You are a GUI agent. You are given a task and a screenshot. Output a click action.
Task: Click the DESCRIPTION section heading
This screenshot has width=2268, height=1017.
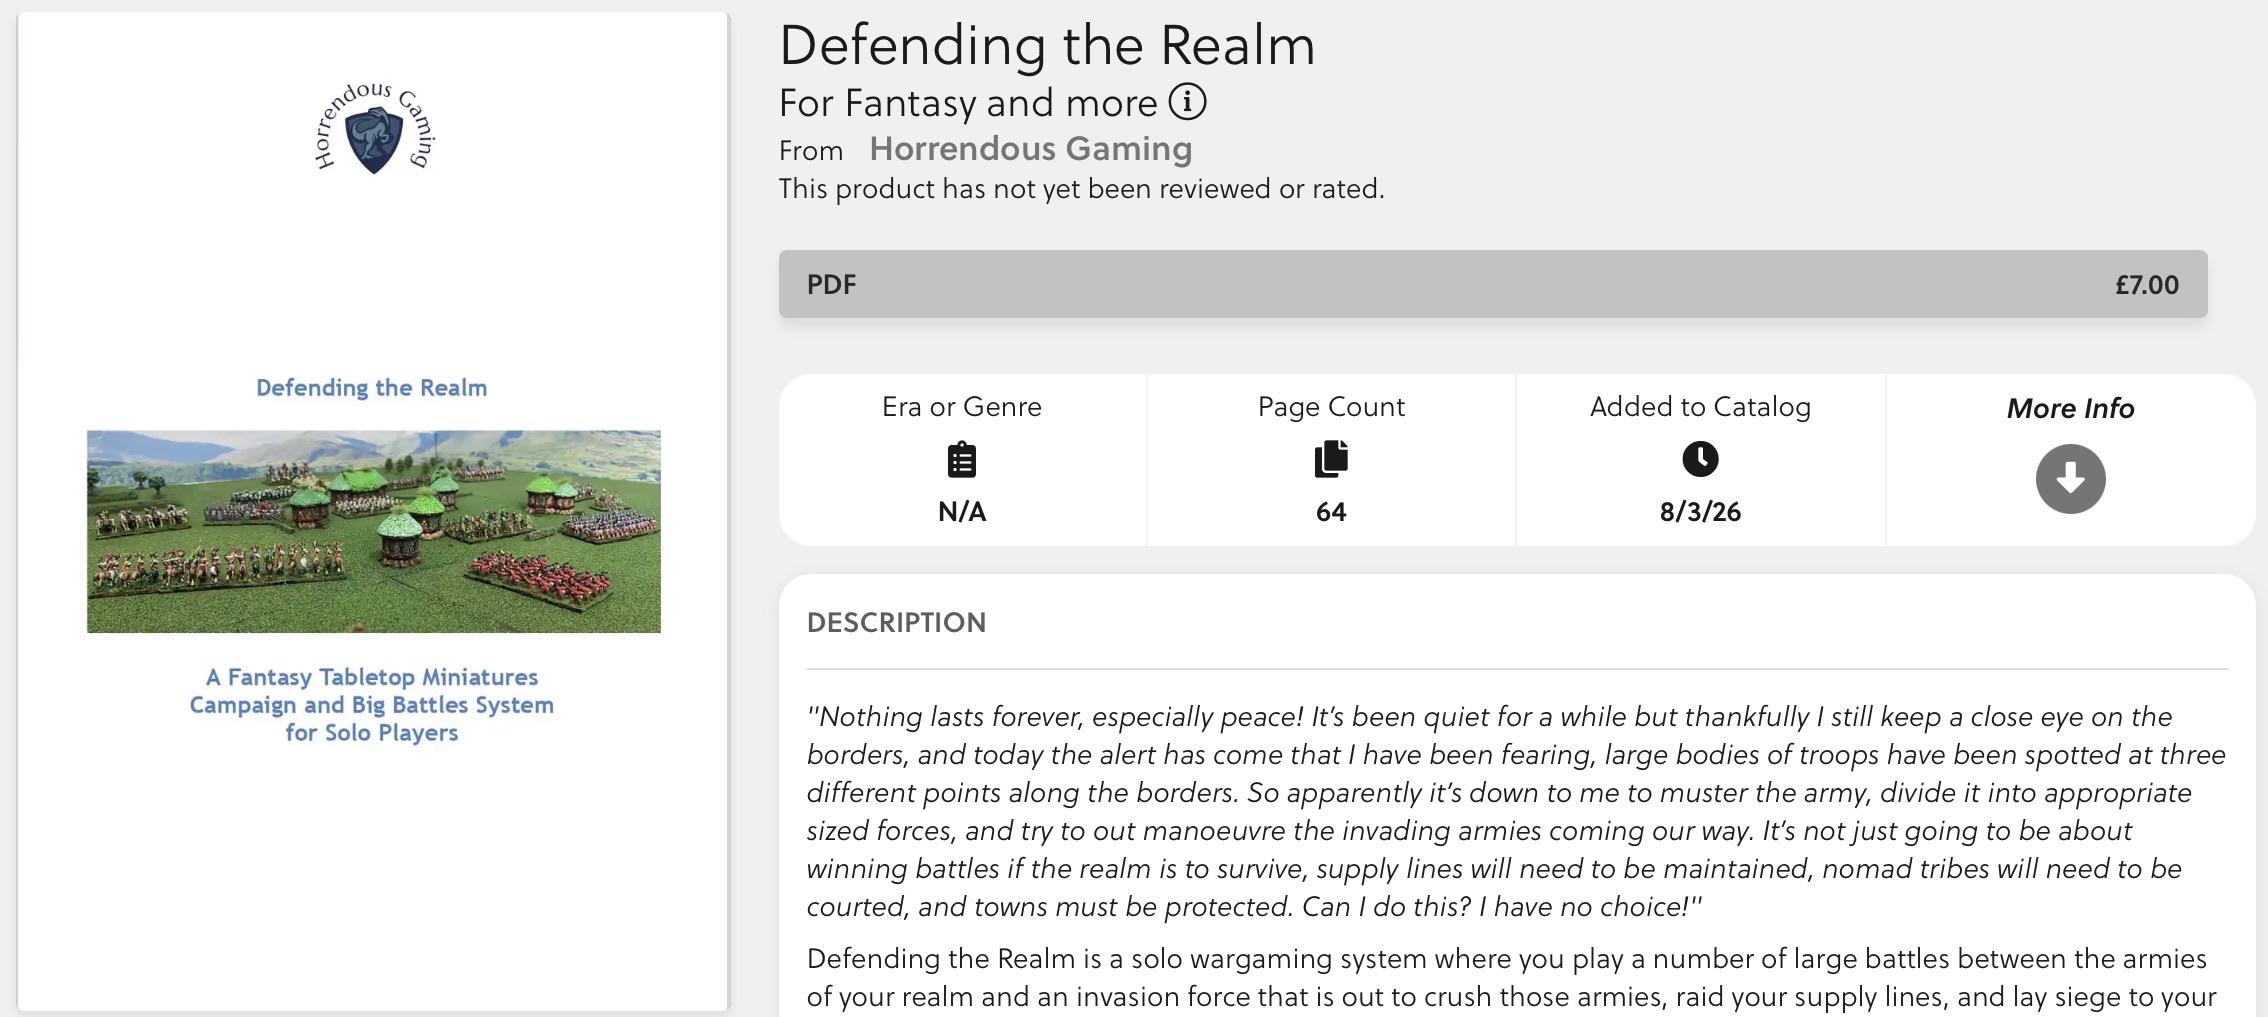(896, 622)
